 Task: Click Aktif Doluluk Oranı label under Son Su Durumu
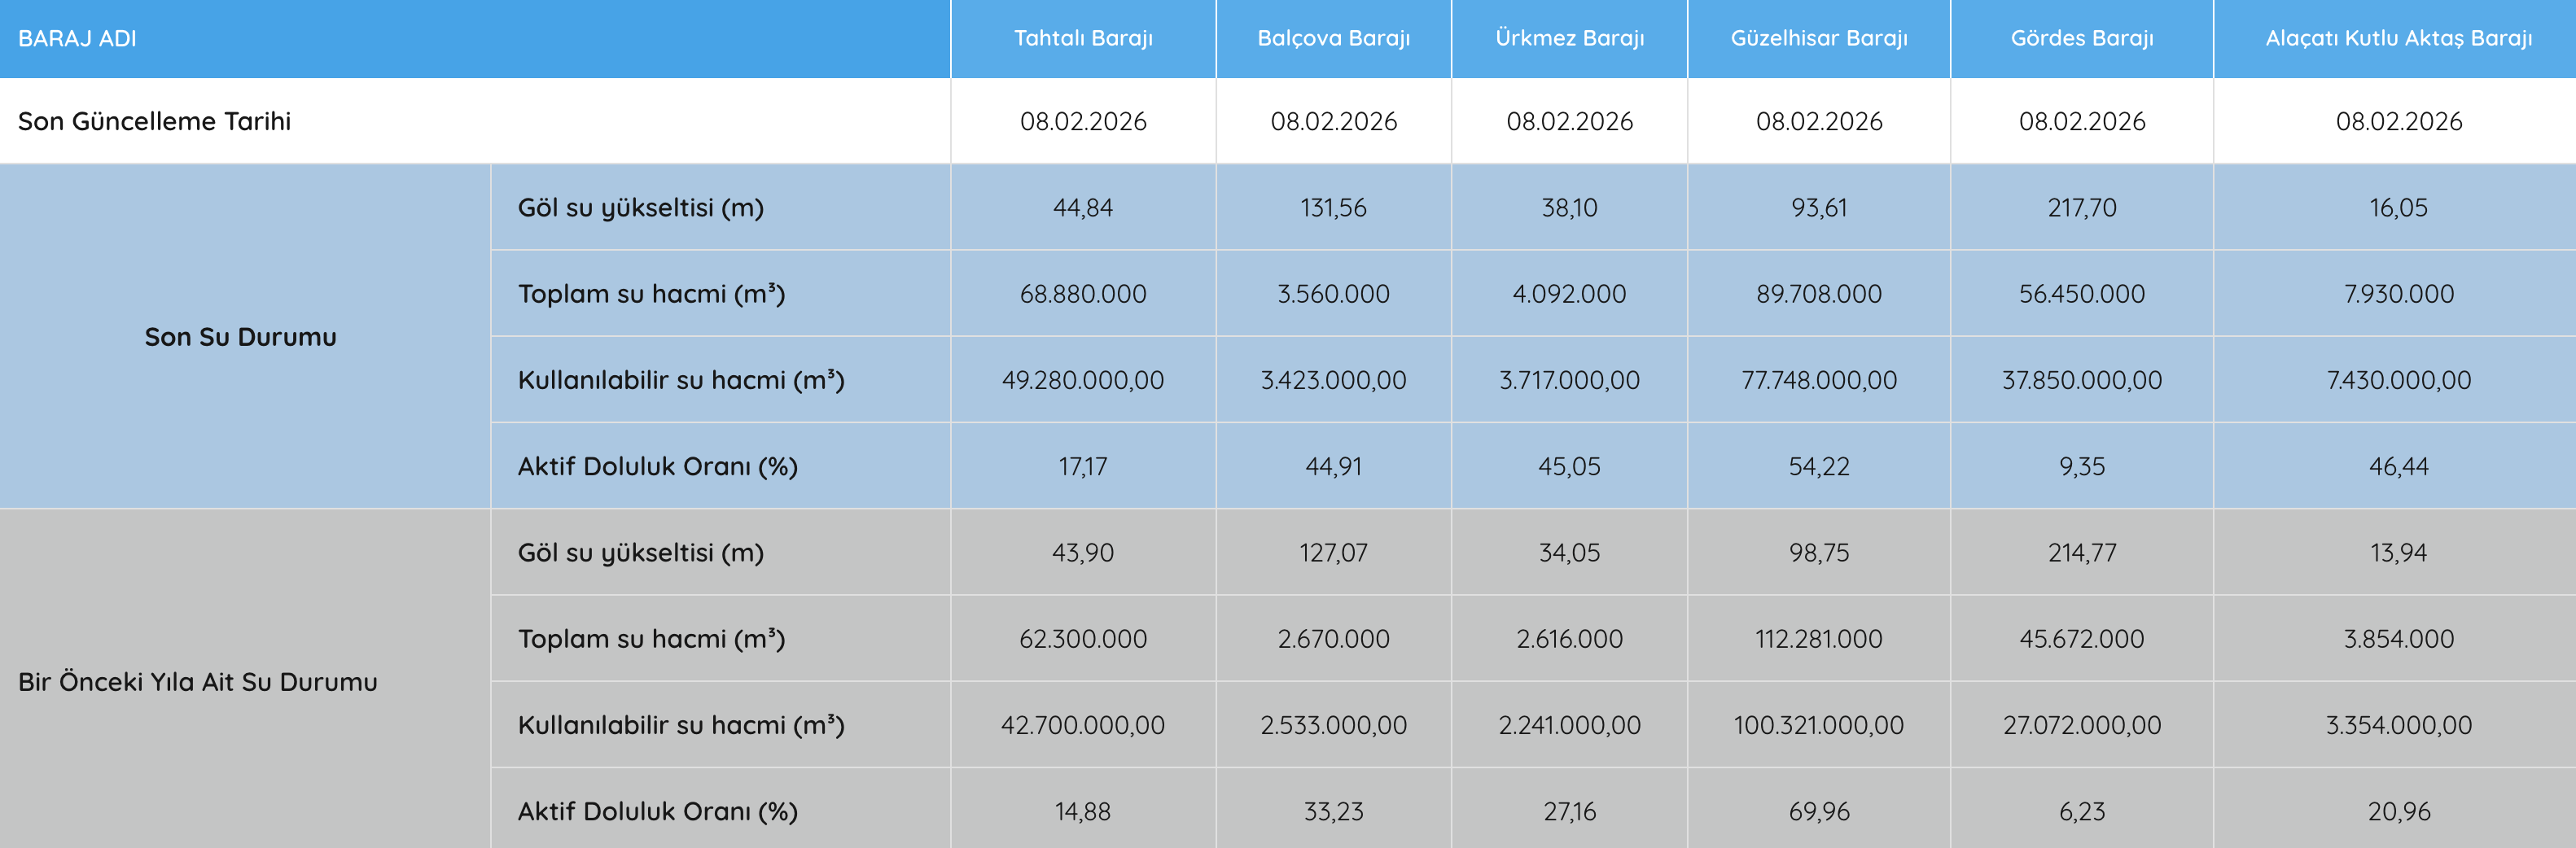[657, 466]
